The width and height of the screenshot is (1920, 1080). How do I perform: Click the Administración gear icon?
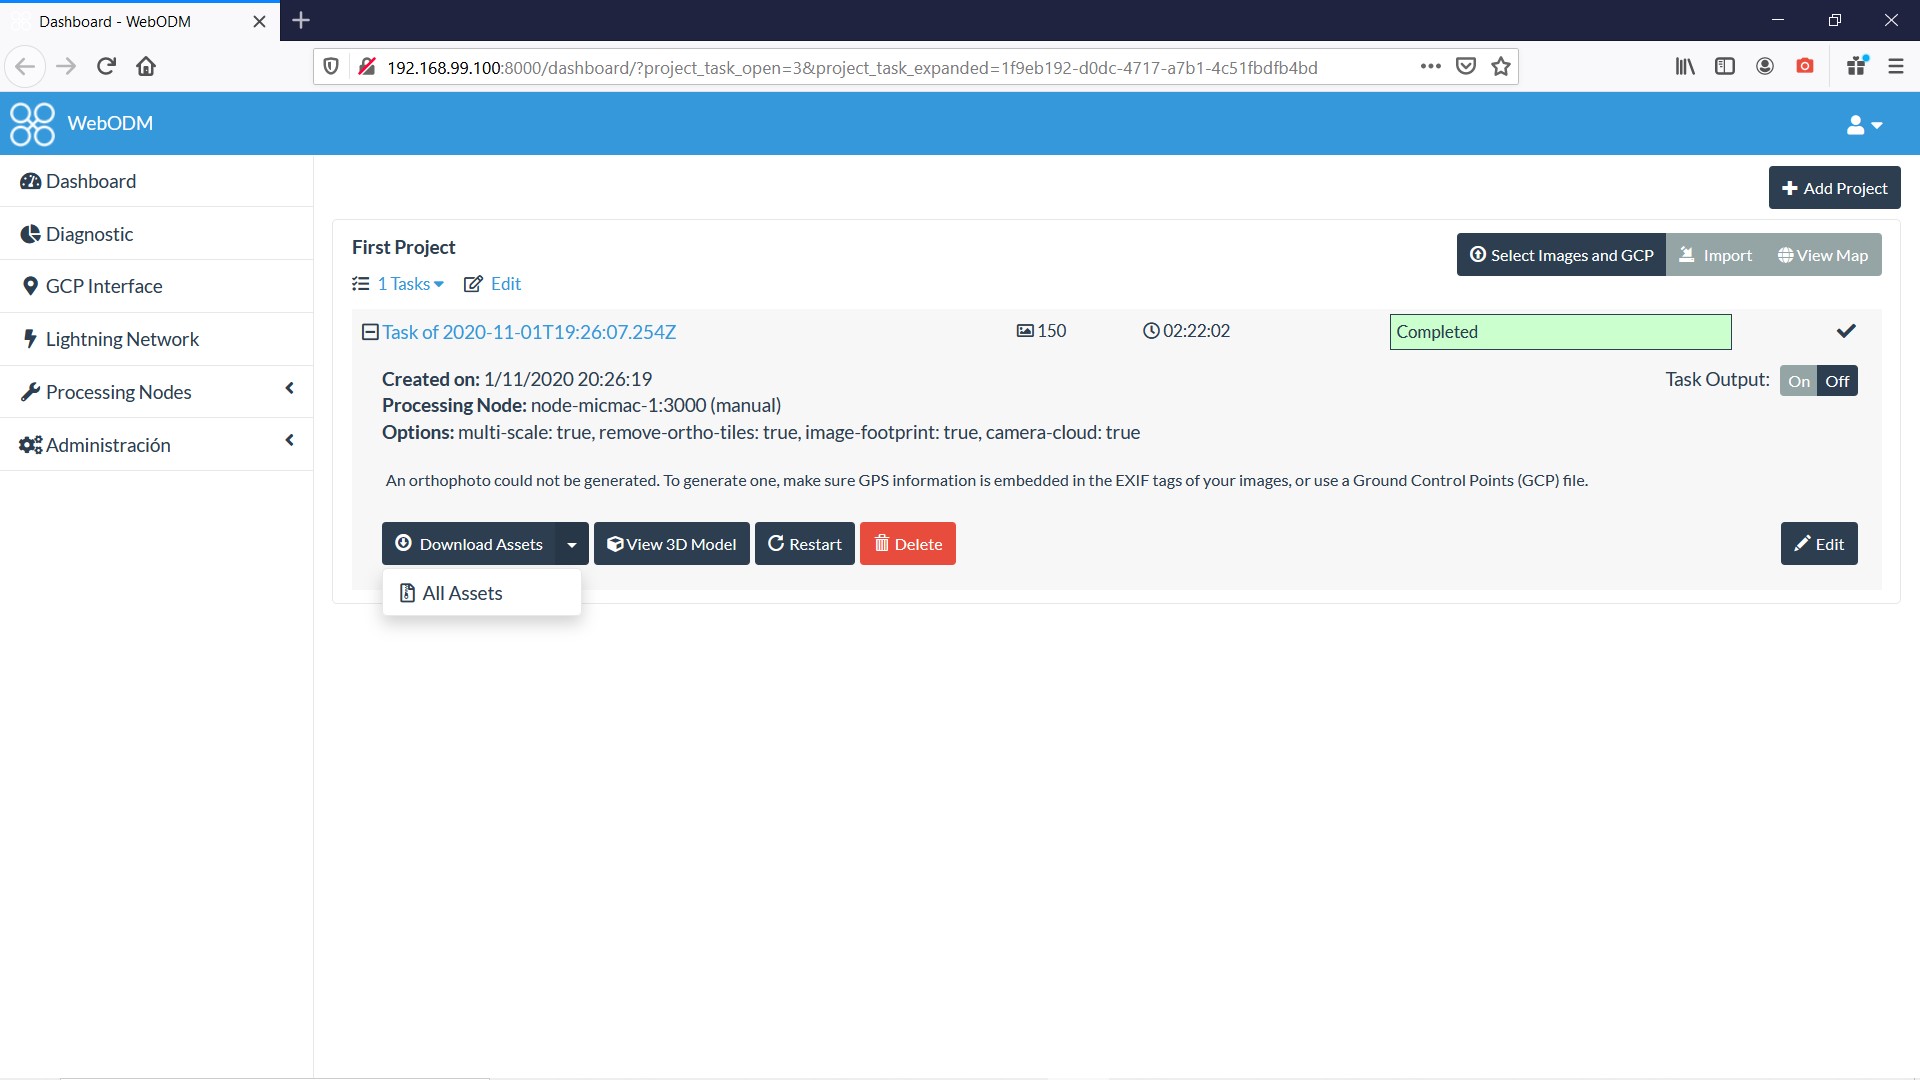point(28,444)
